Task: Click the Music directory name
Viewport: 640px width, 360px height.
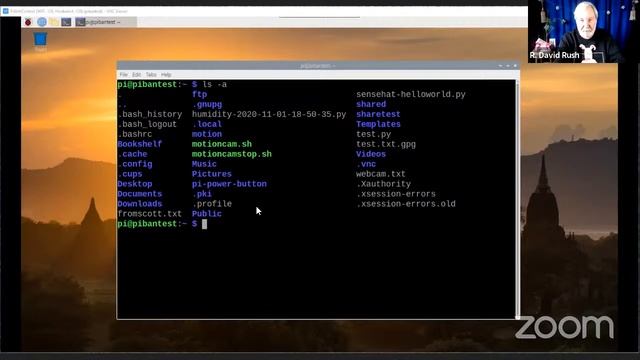Action: coord(204,164)
